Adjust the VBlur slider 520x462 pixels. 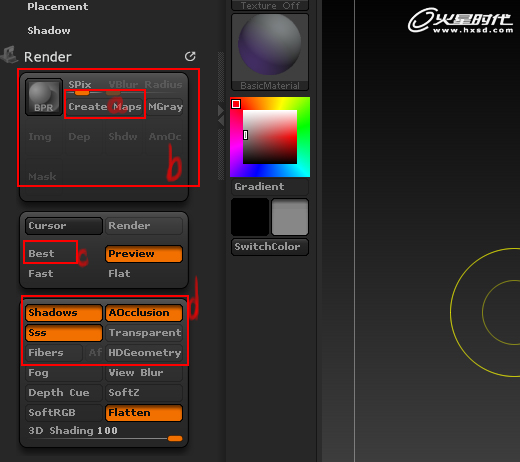tap(123, 87)
